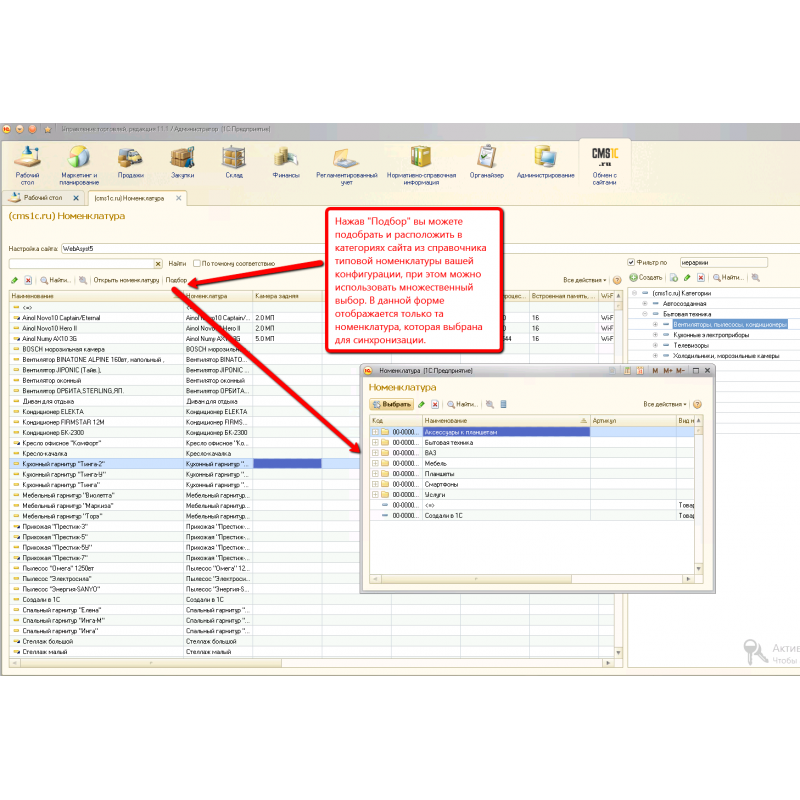Open help in the Номенклатура dialog
This screenshot has width=800, height=800.
tap(697, 405)
